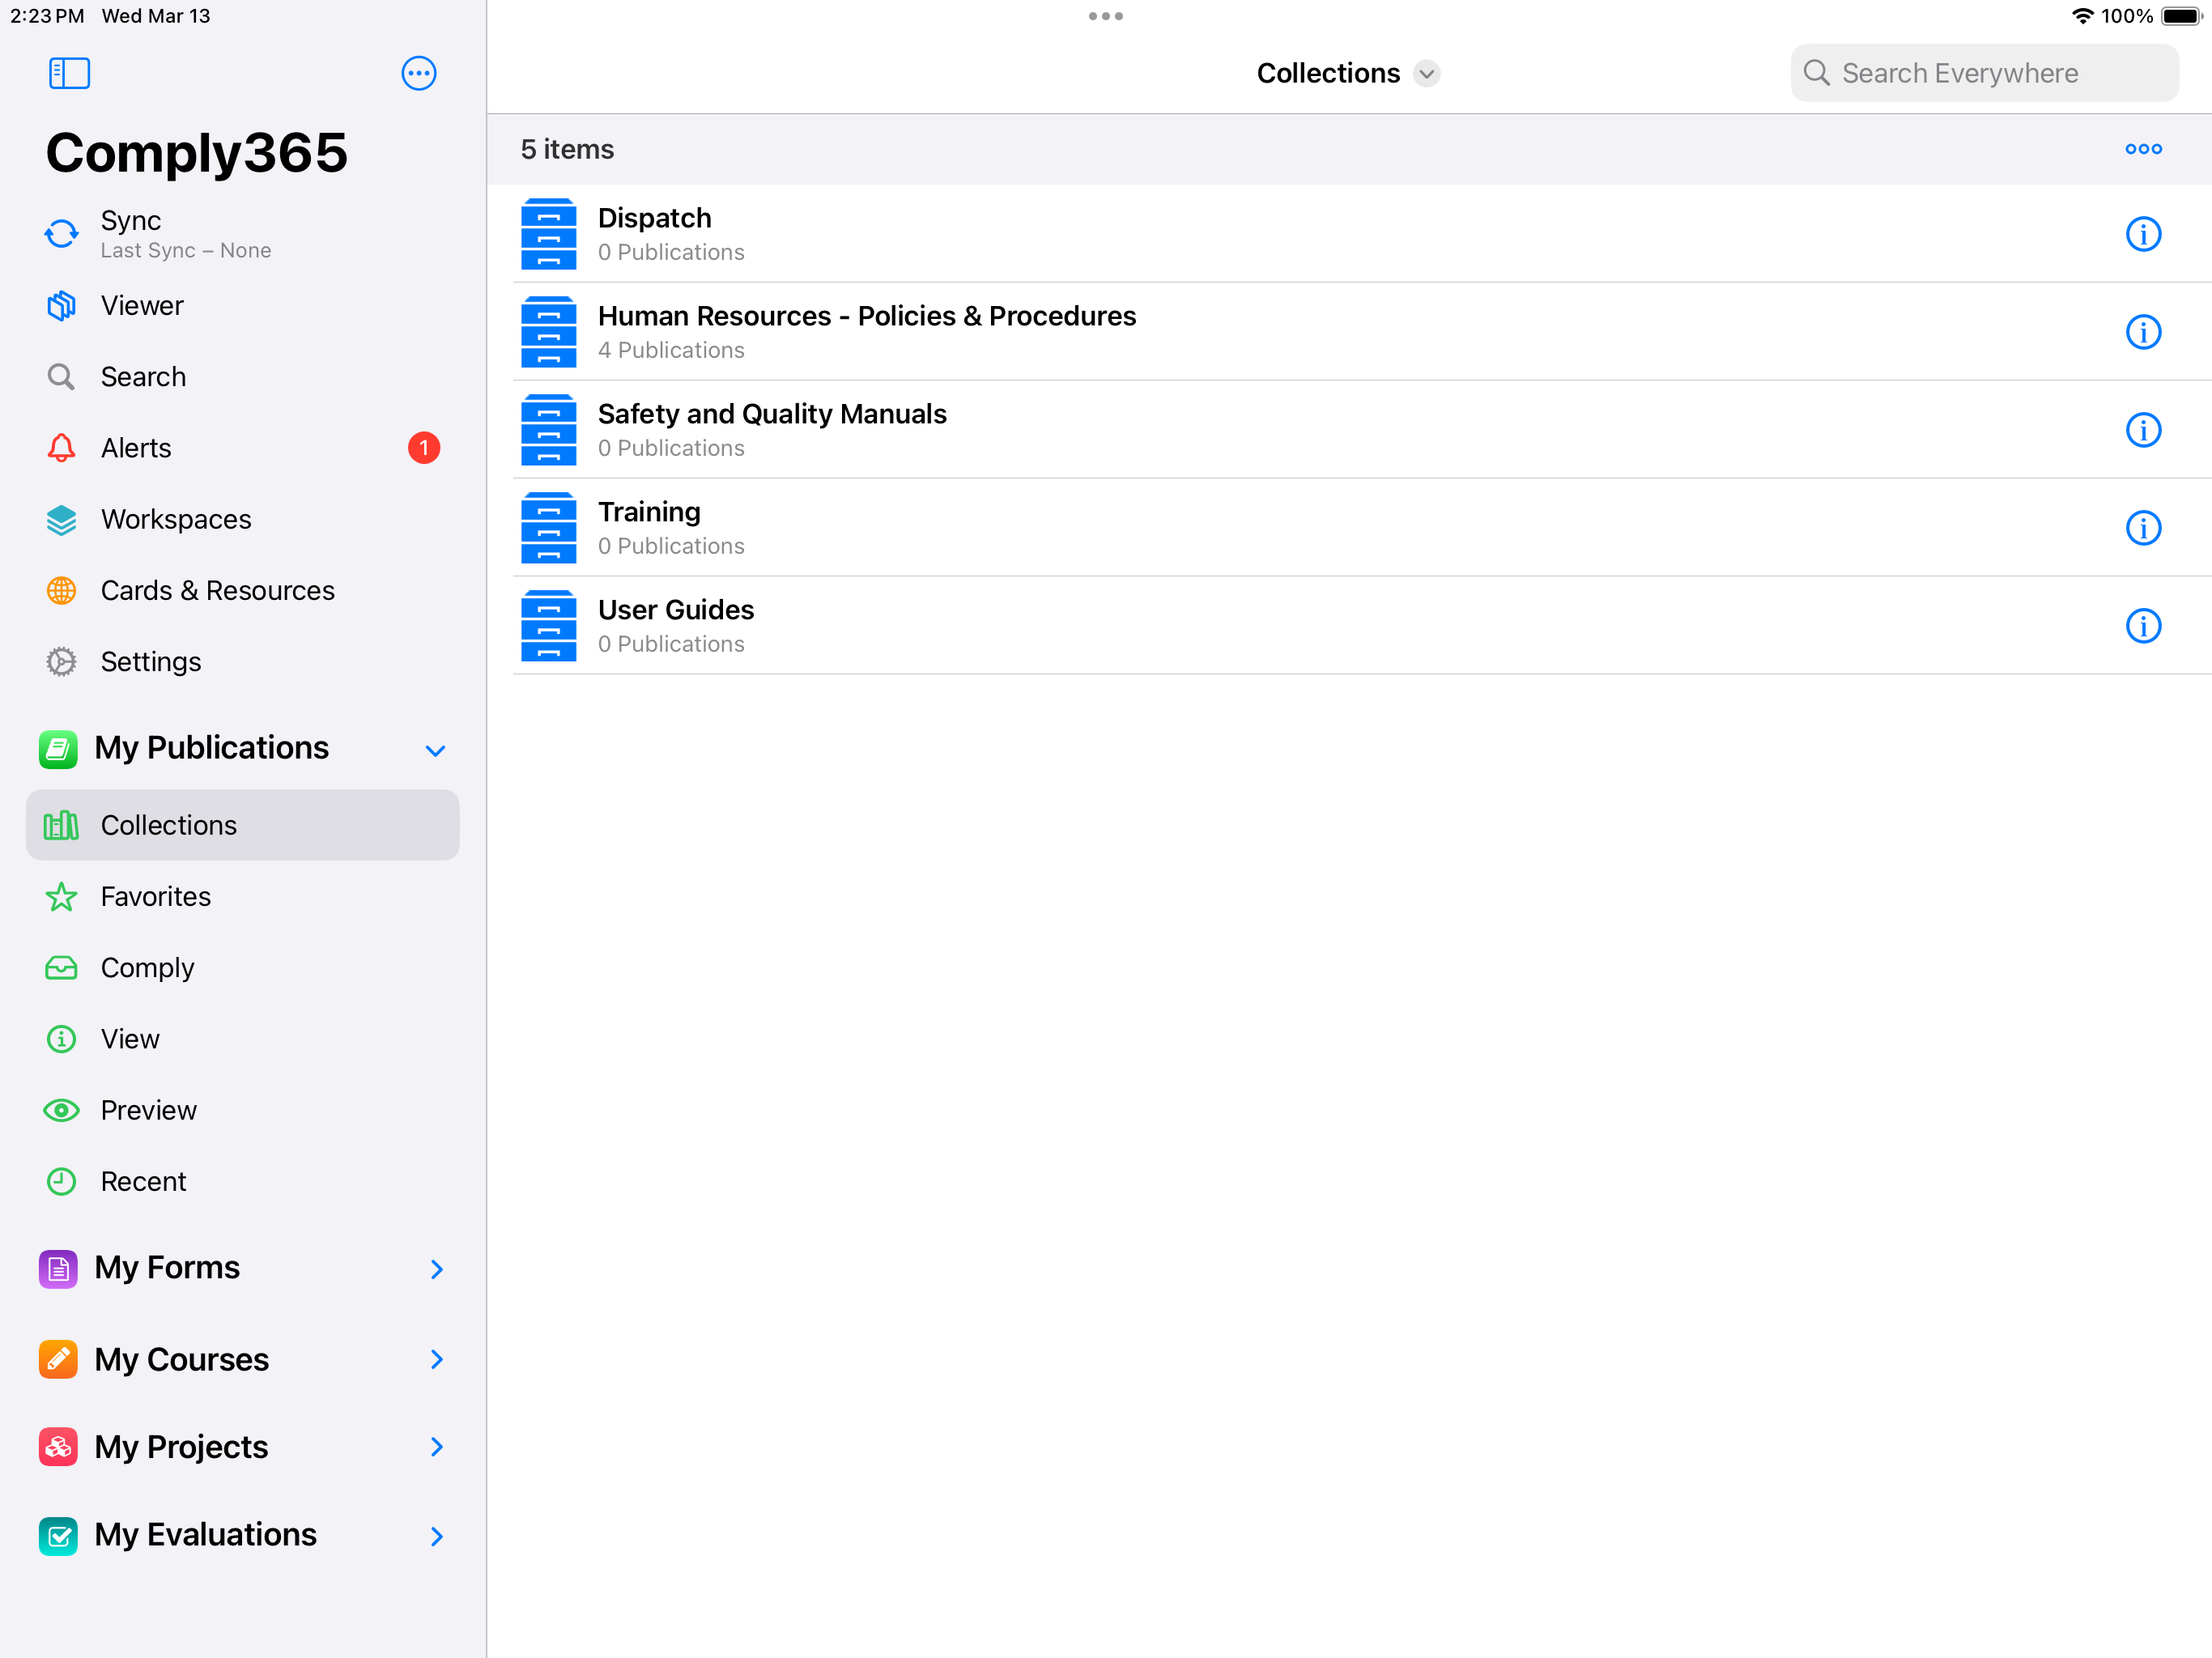Open the User Guides collection

(x=675, y=625)
